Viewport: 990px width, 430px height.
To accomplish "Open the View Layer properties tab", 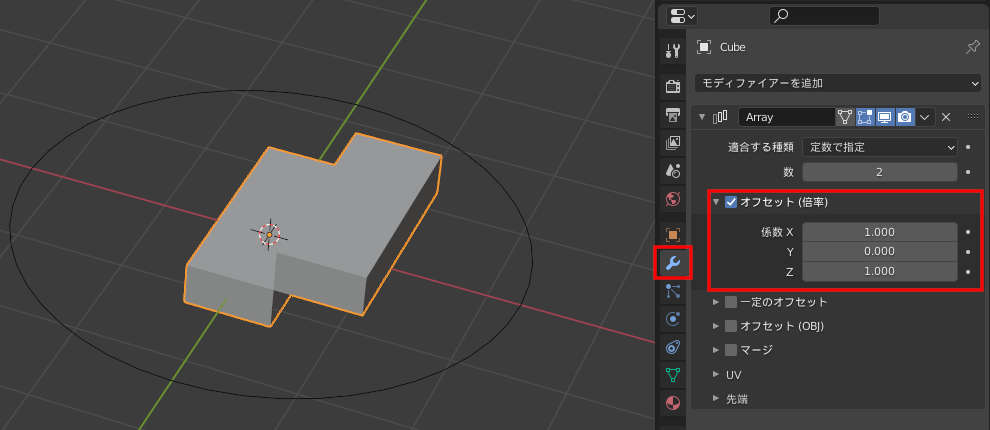I will (673, 143).
